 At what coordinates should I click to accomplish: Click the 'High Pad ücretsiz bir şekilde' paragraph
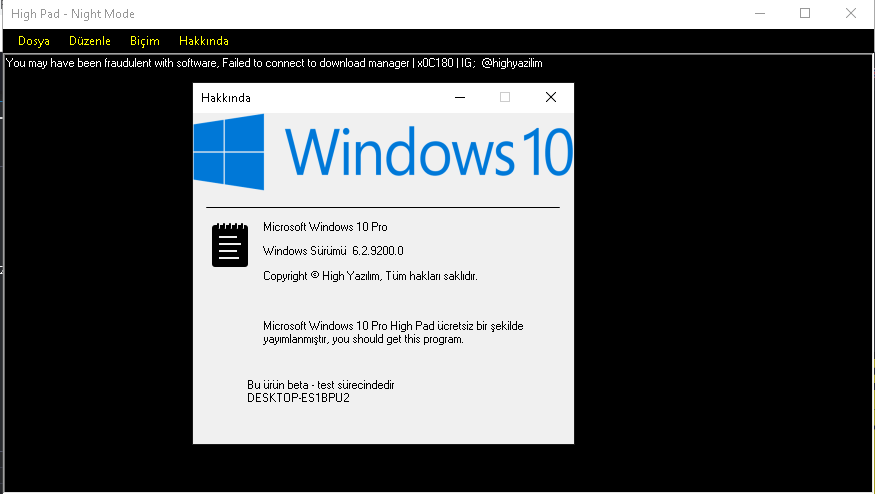point(393,332)
